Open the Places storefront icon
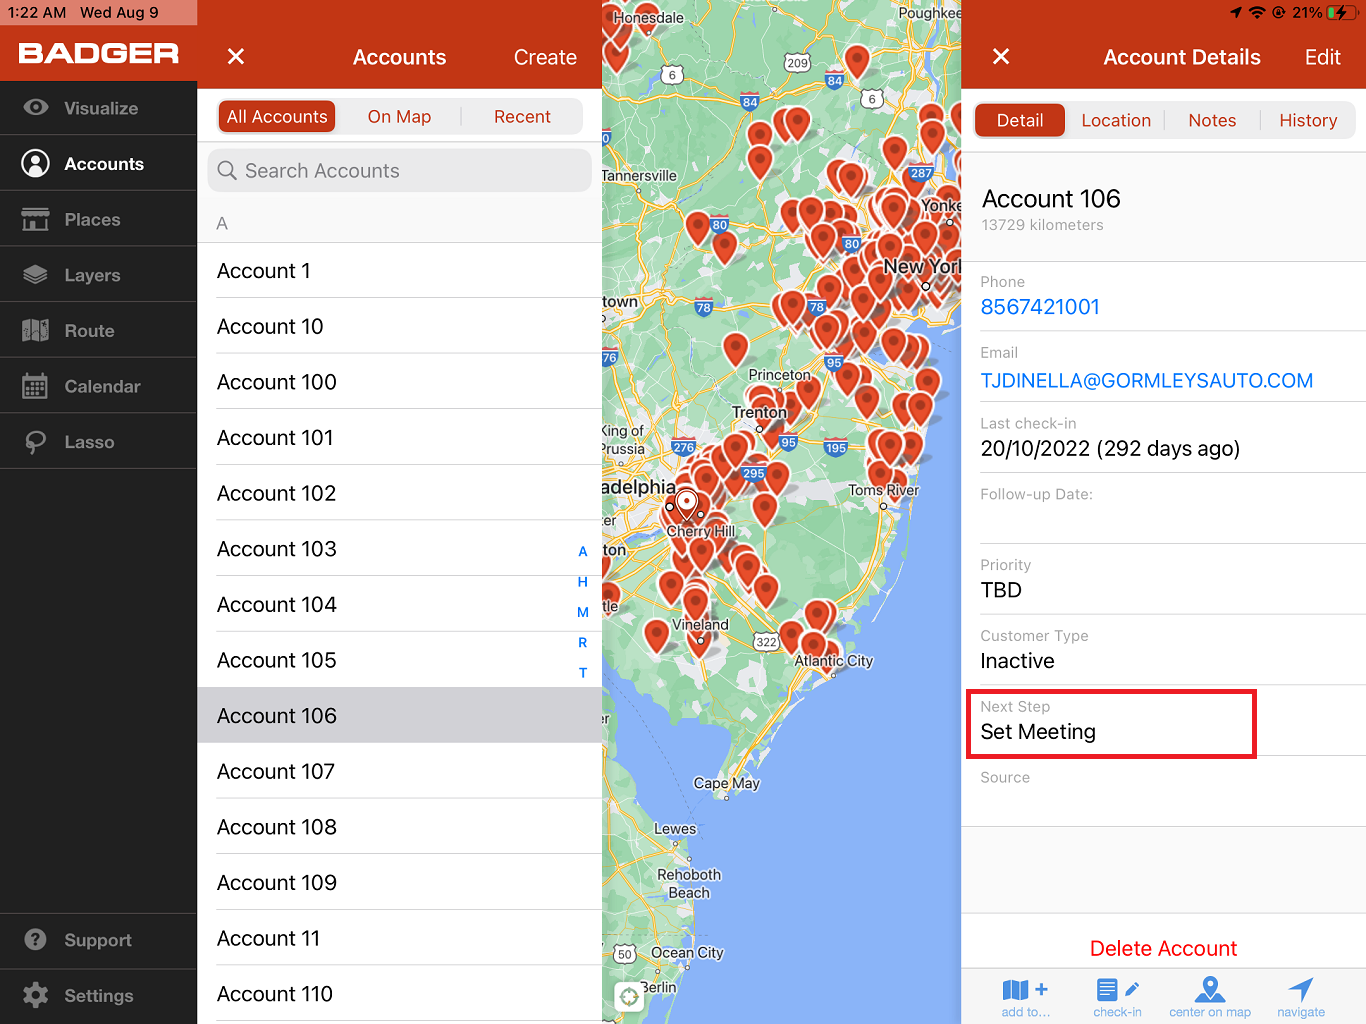The image size is (1366, 1024). 36,219
